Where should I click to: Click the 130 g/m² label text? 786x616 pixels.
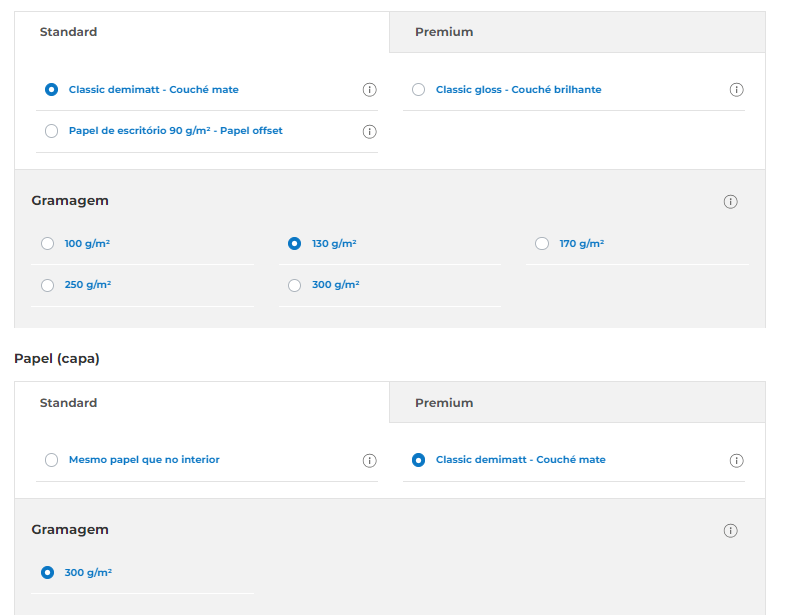coord(334,244)
